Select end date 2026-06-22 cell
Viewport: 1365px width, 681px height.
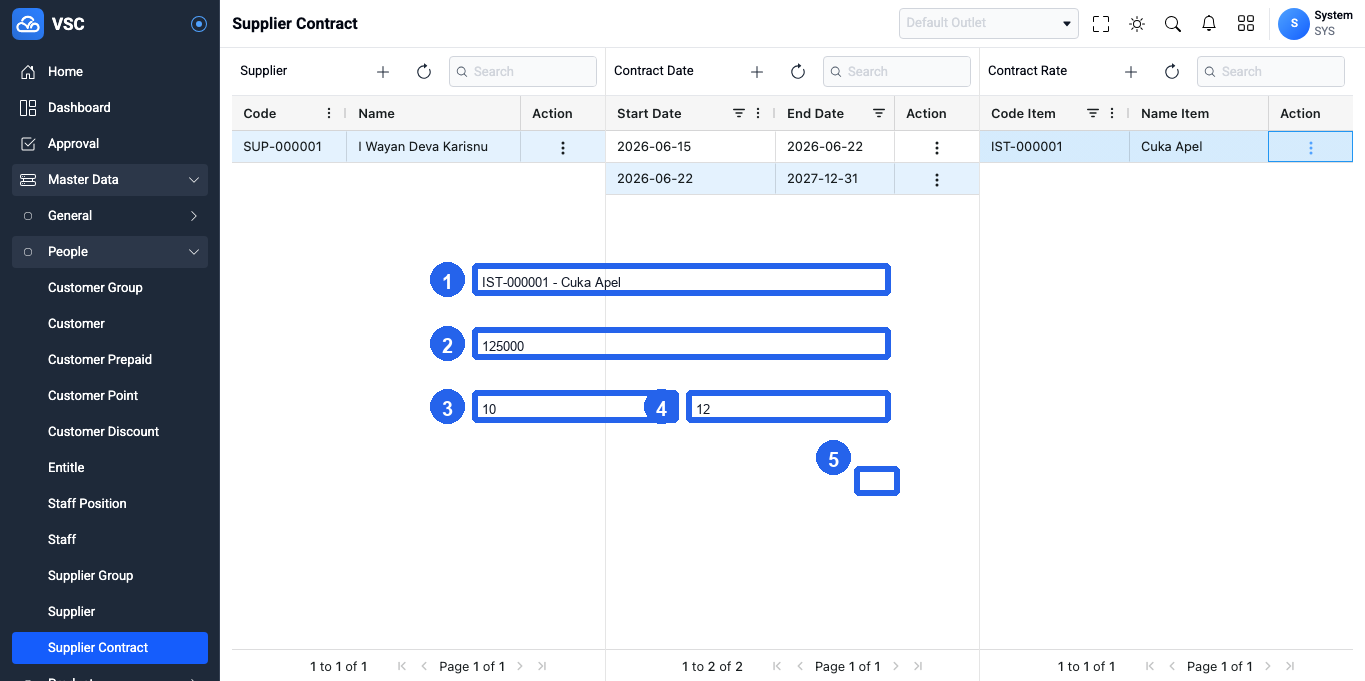pos(835,147)
